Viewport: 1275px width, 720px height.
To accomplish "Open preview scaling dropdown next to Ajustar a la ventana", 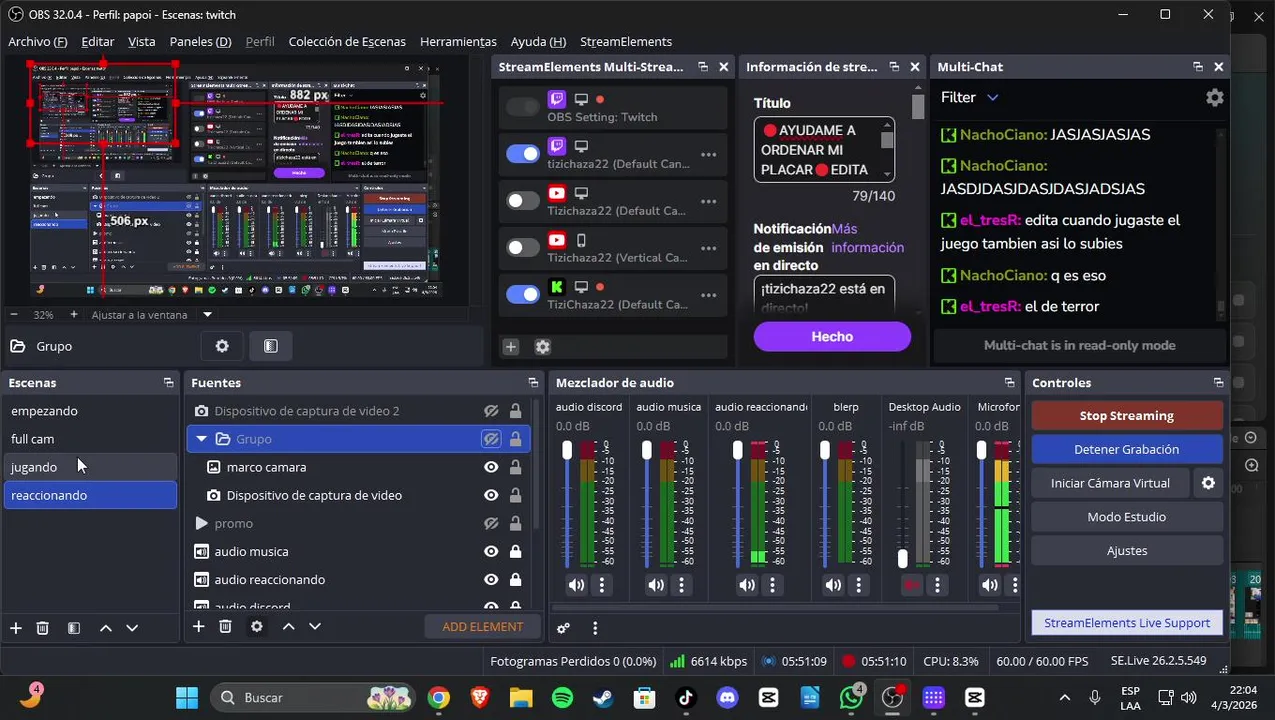I will click(x=208, y=314).
